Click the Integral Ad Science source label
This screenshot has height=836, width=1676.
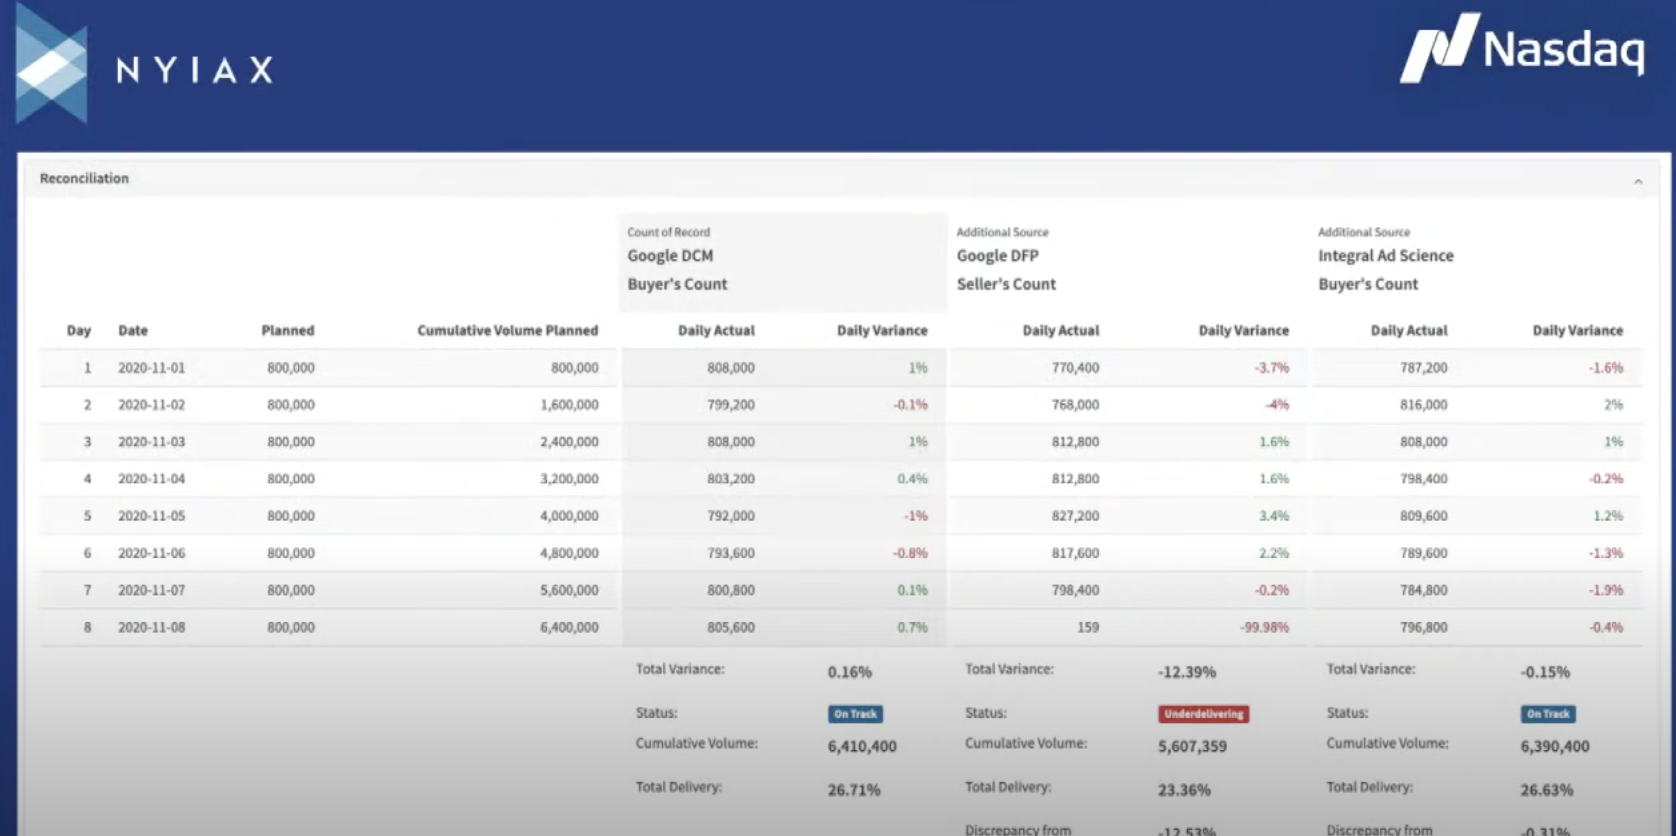[1385, 255]
